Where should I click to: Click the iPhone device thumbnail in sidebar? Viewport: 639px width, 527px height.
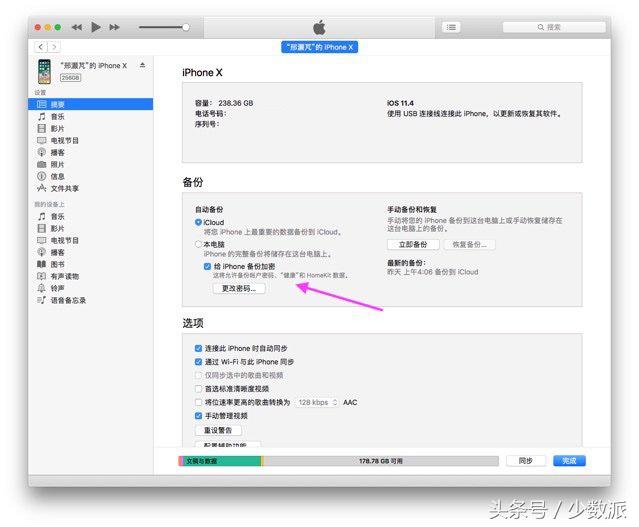pos(44,71)
